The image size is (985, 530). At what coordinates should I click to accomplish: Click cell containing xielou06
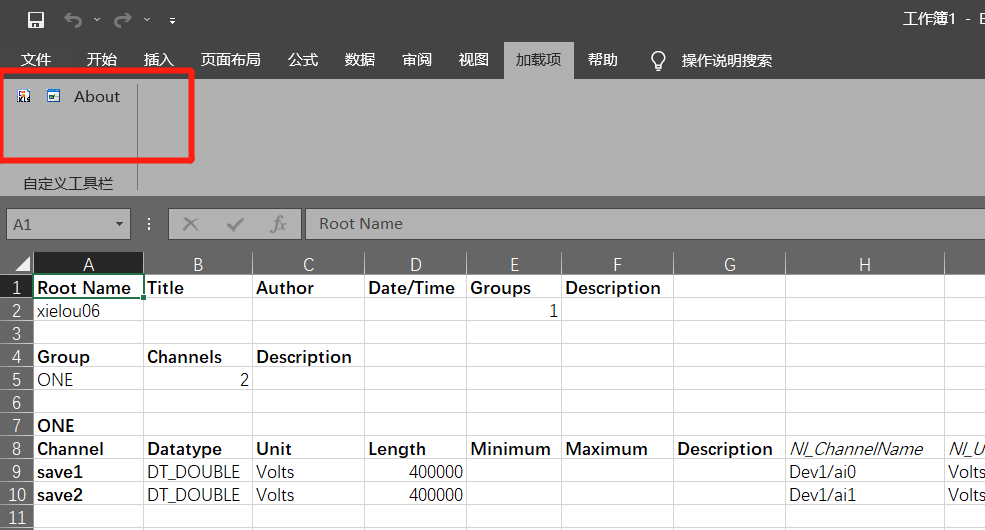[x=89, y=311]
